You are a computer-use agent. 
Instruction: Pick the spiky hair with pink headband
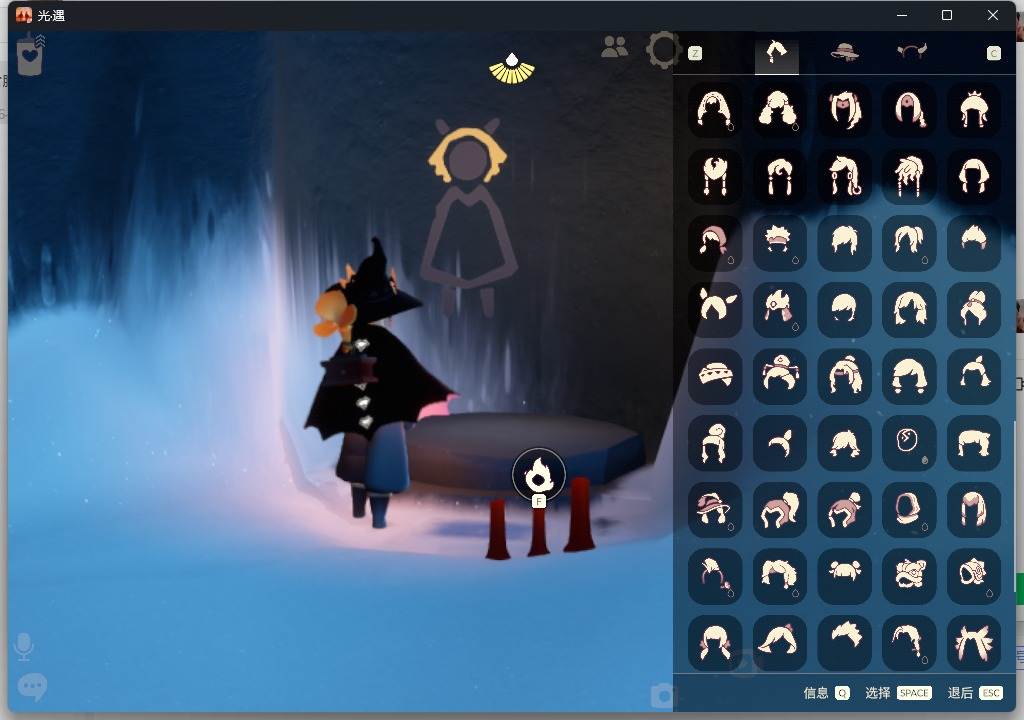779,243
